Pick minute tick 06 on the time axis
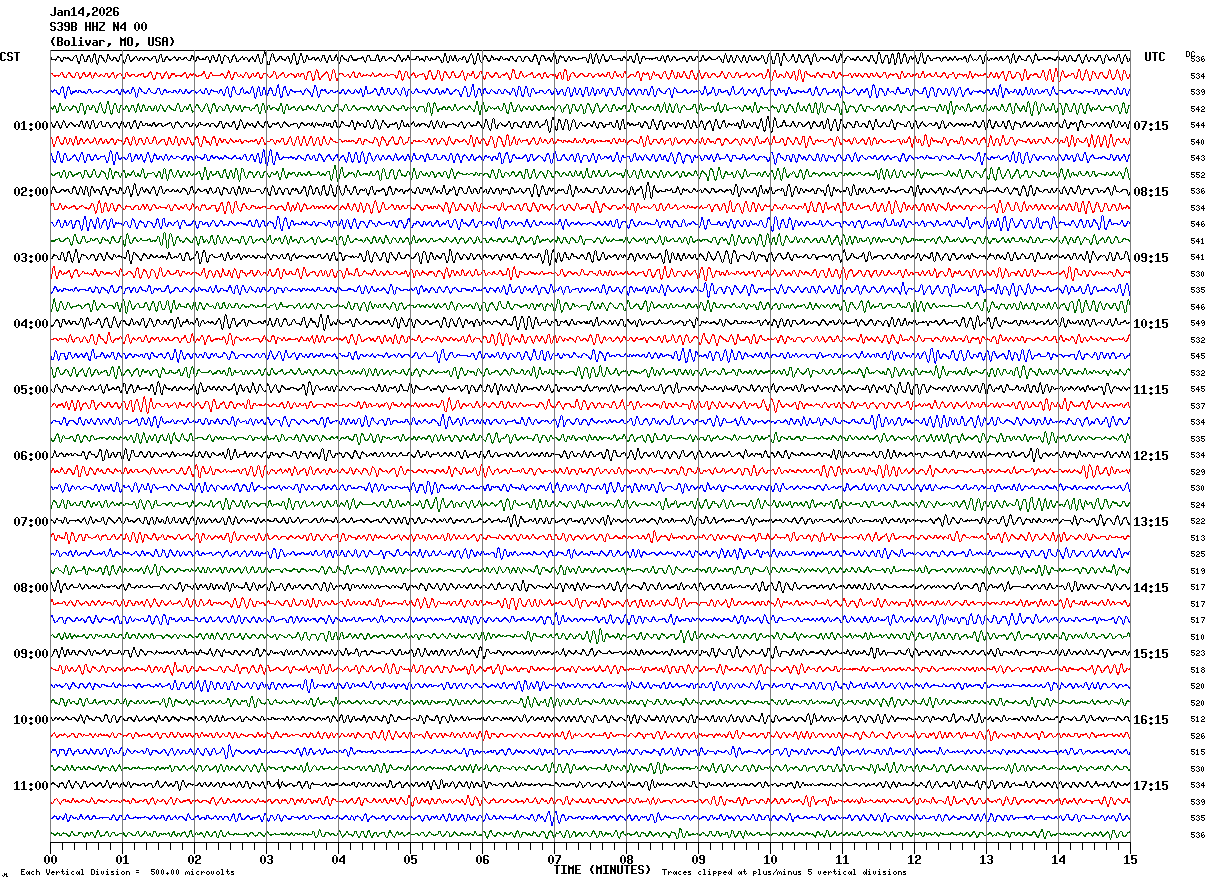This screenshot has height=886, width=1210. (x=482, y=859)
